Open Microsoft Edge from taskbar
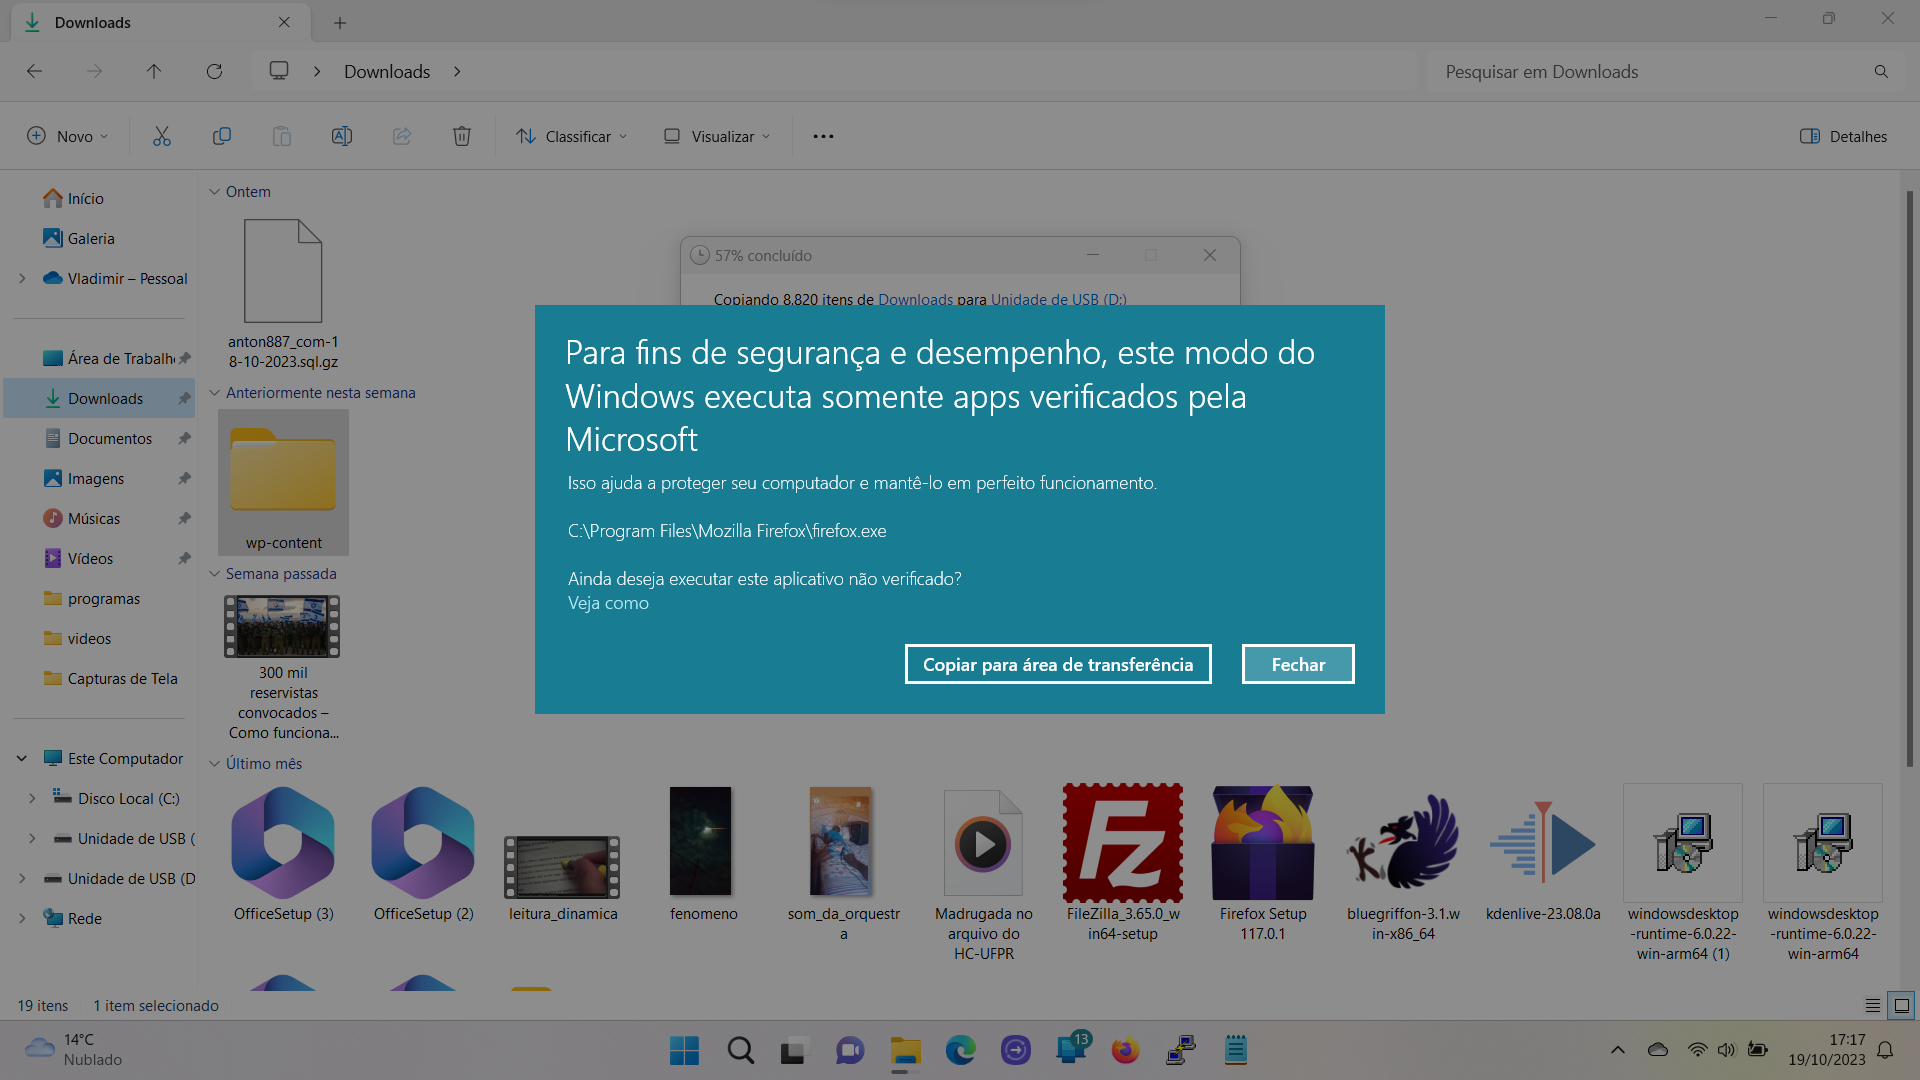This screenshot has width=1920, height=1080. click(960, 1050)
